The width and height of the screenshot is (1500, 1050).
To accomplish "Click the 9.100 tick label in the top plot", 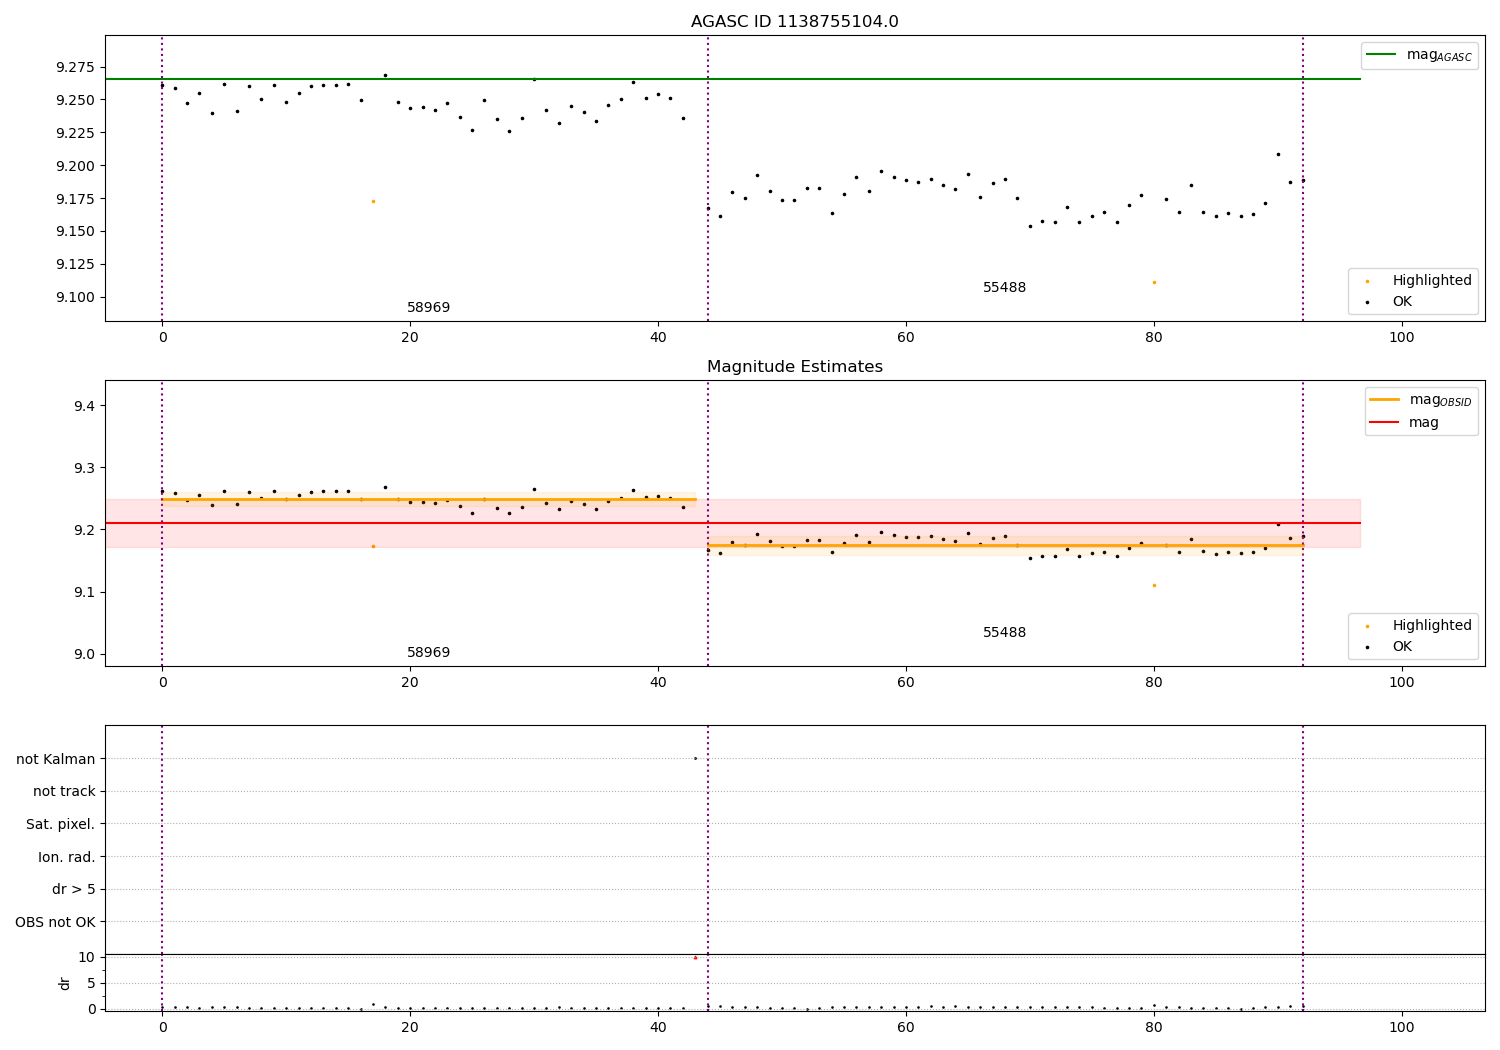I will tap(76, 297).
